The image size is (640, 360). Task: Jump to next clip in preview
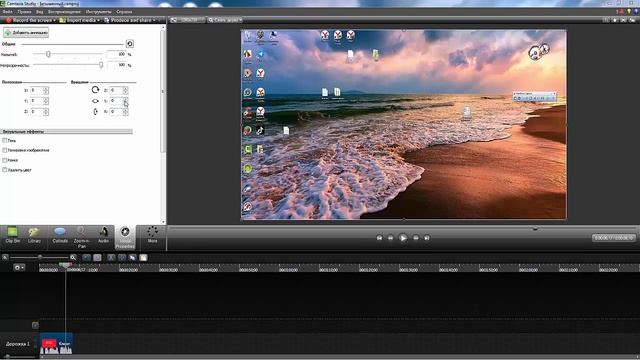427,238
